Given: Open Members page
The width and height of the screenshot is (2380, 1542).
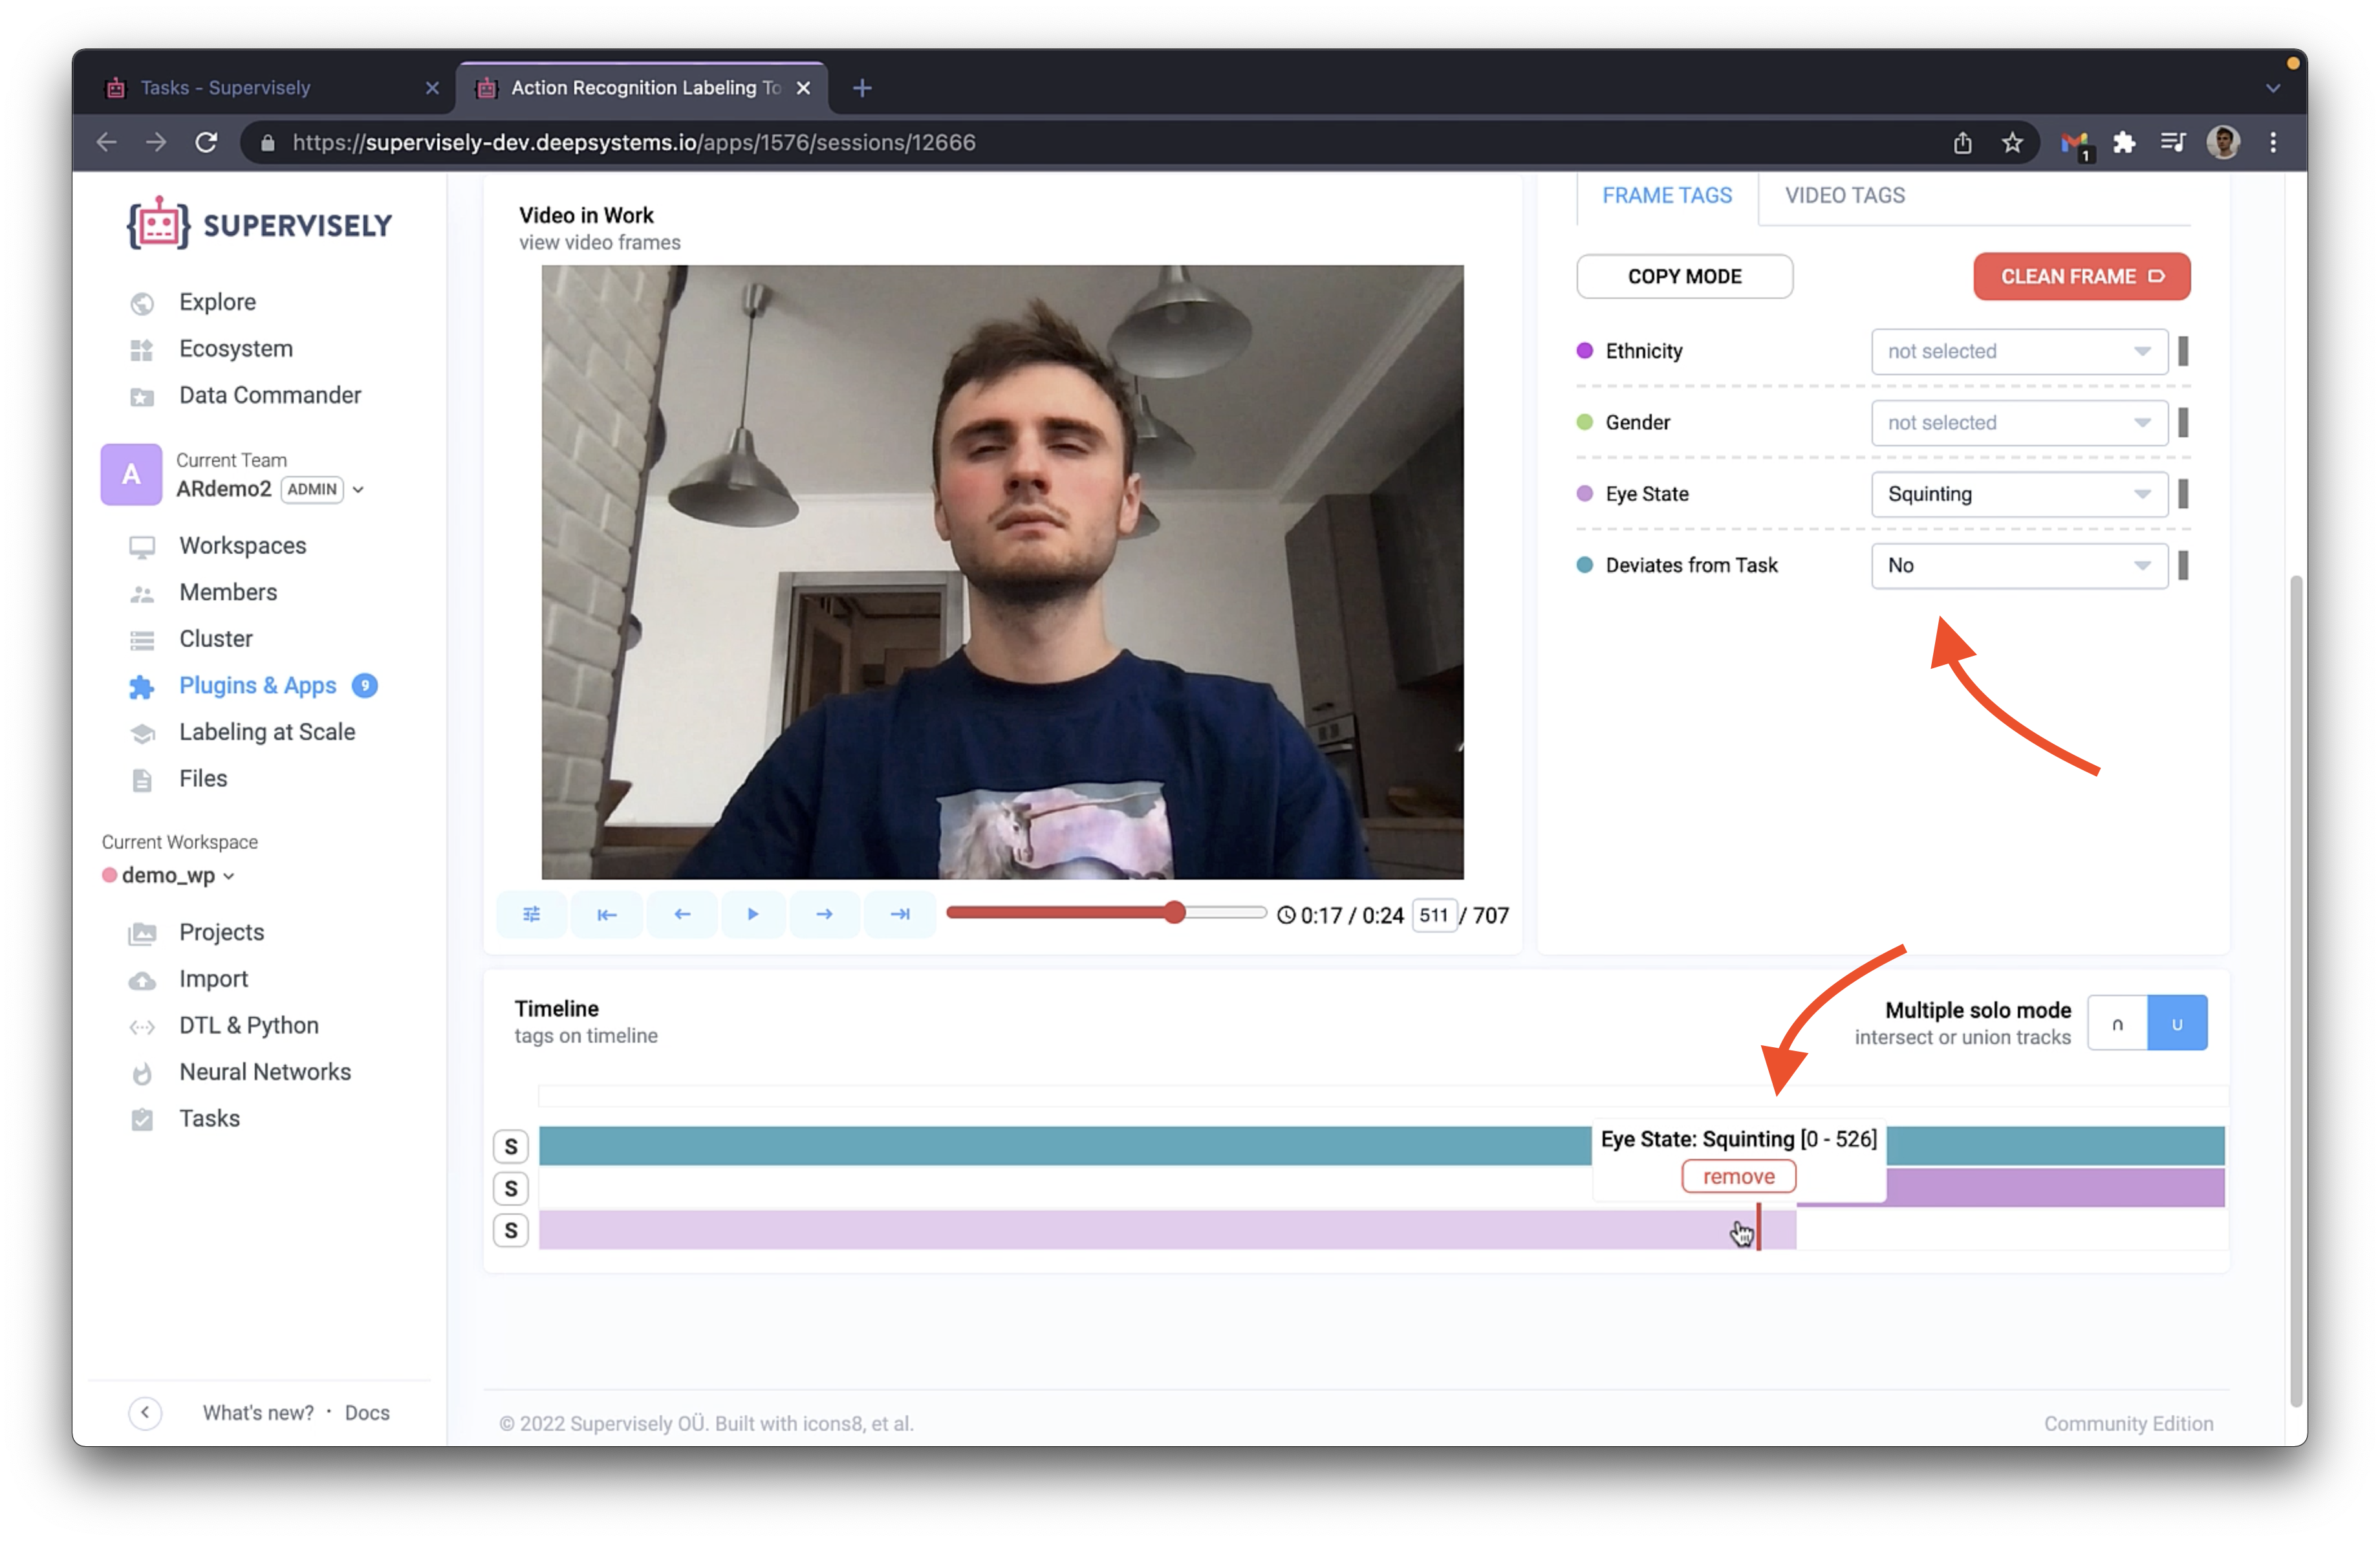Looking at the screenshot, I should pyautogui.click(x=228, y=592).
